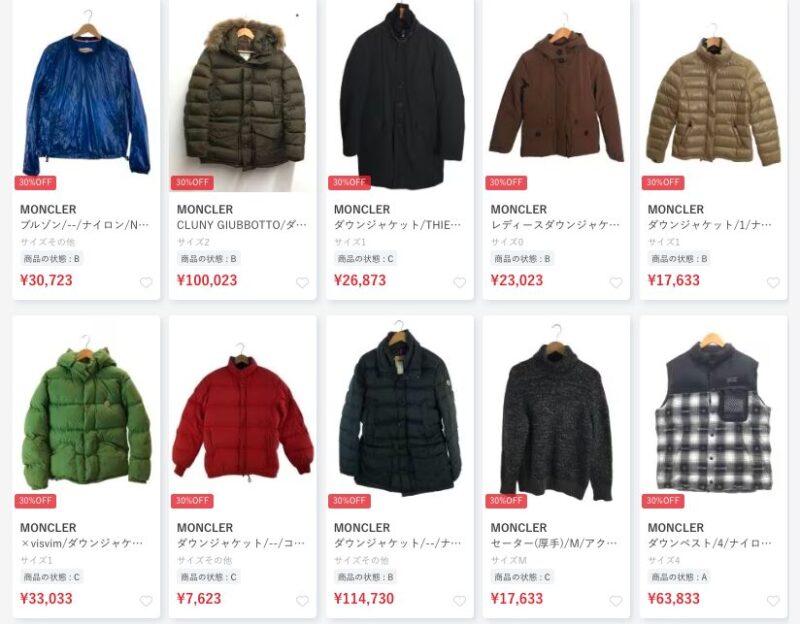The height and width of the screenshot is (624, 800).
Task: Add ¥26,873 black down coat to favorites
Action: coord(460,282)
